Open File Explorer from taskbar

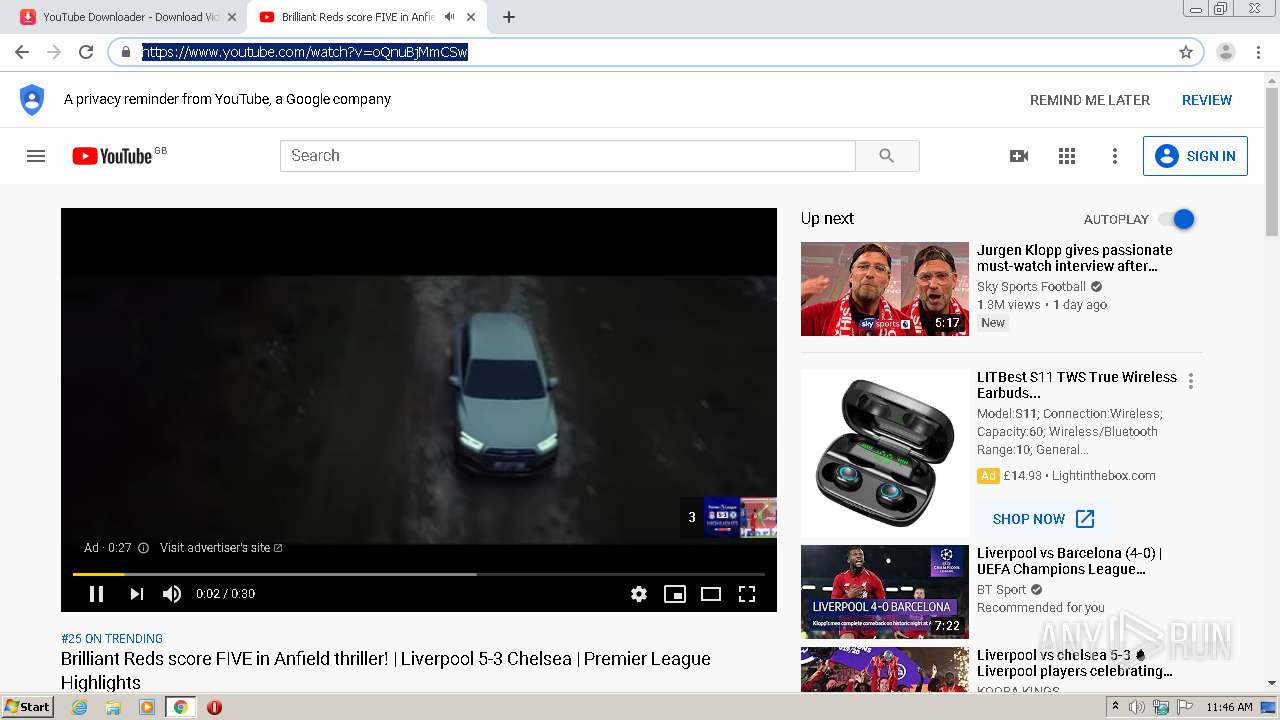pos(113,707)
